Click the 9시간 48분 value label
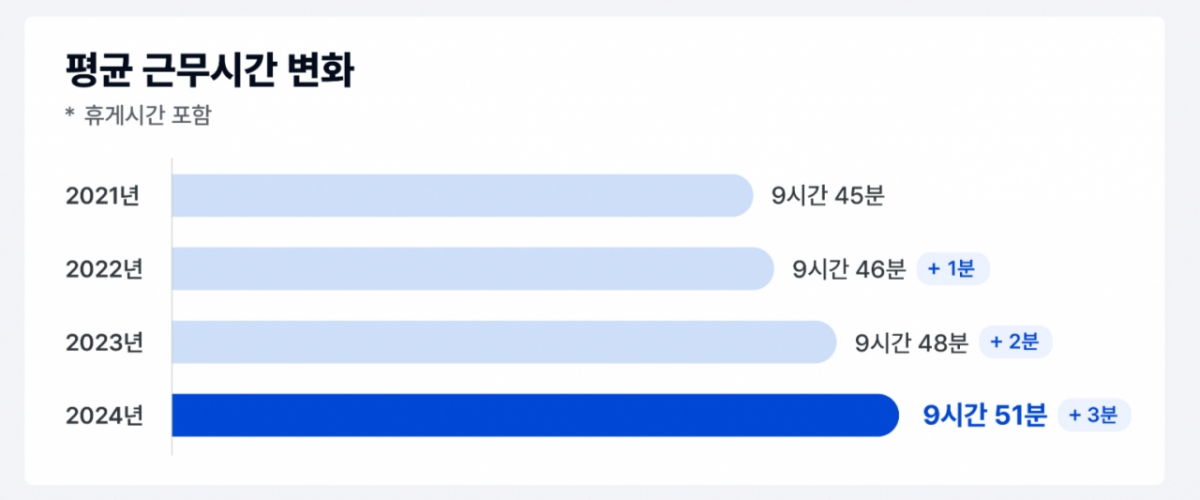Viewport: 1200px width, 500px height. coord(912,343)
